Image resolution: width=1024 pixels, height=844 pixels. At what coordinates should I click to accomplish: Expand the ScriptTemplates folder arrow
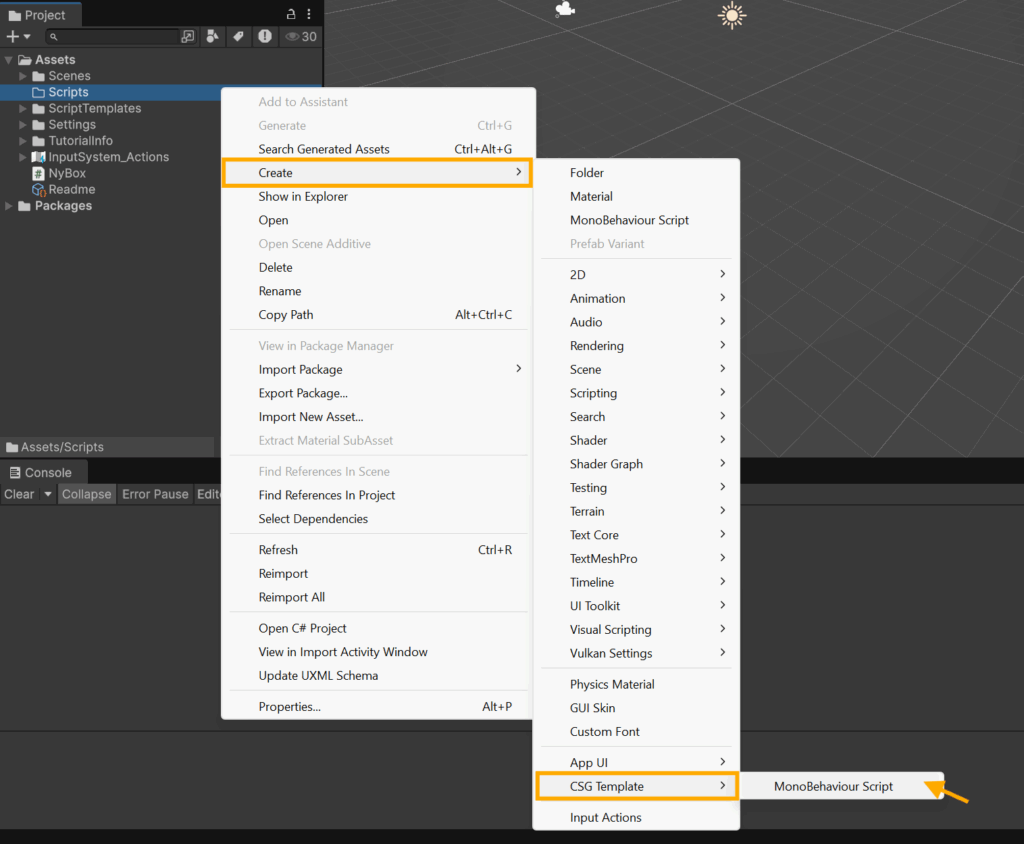[23, 108]
